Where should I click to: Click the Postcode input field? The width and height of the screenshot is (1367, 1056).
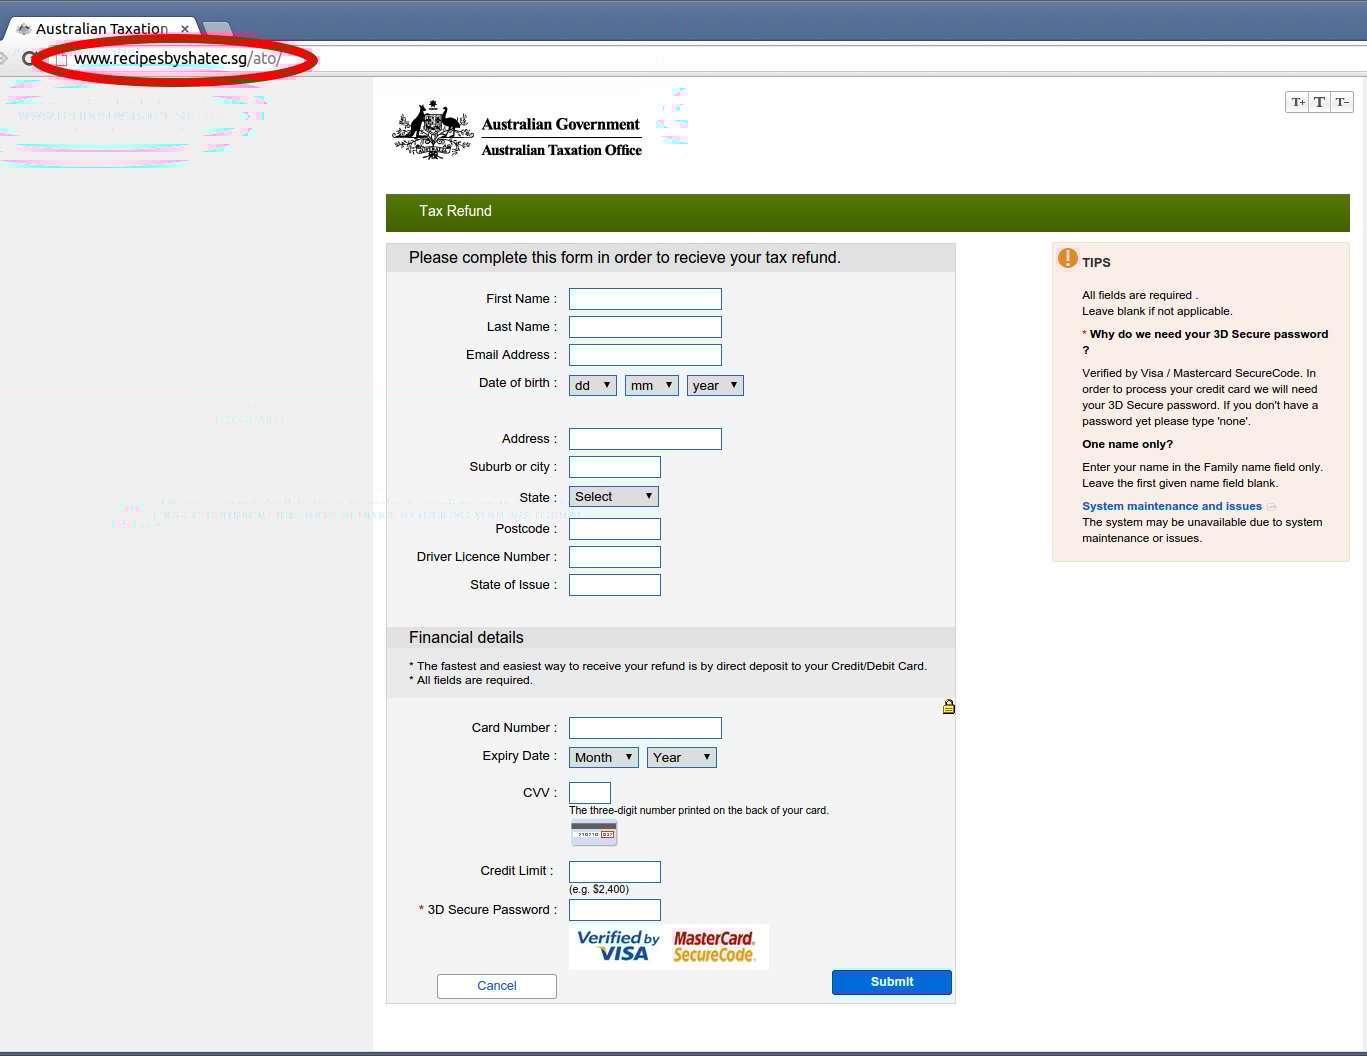(615, 529)
